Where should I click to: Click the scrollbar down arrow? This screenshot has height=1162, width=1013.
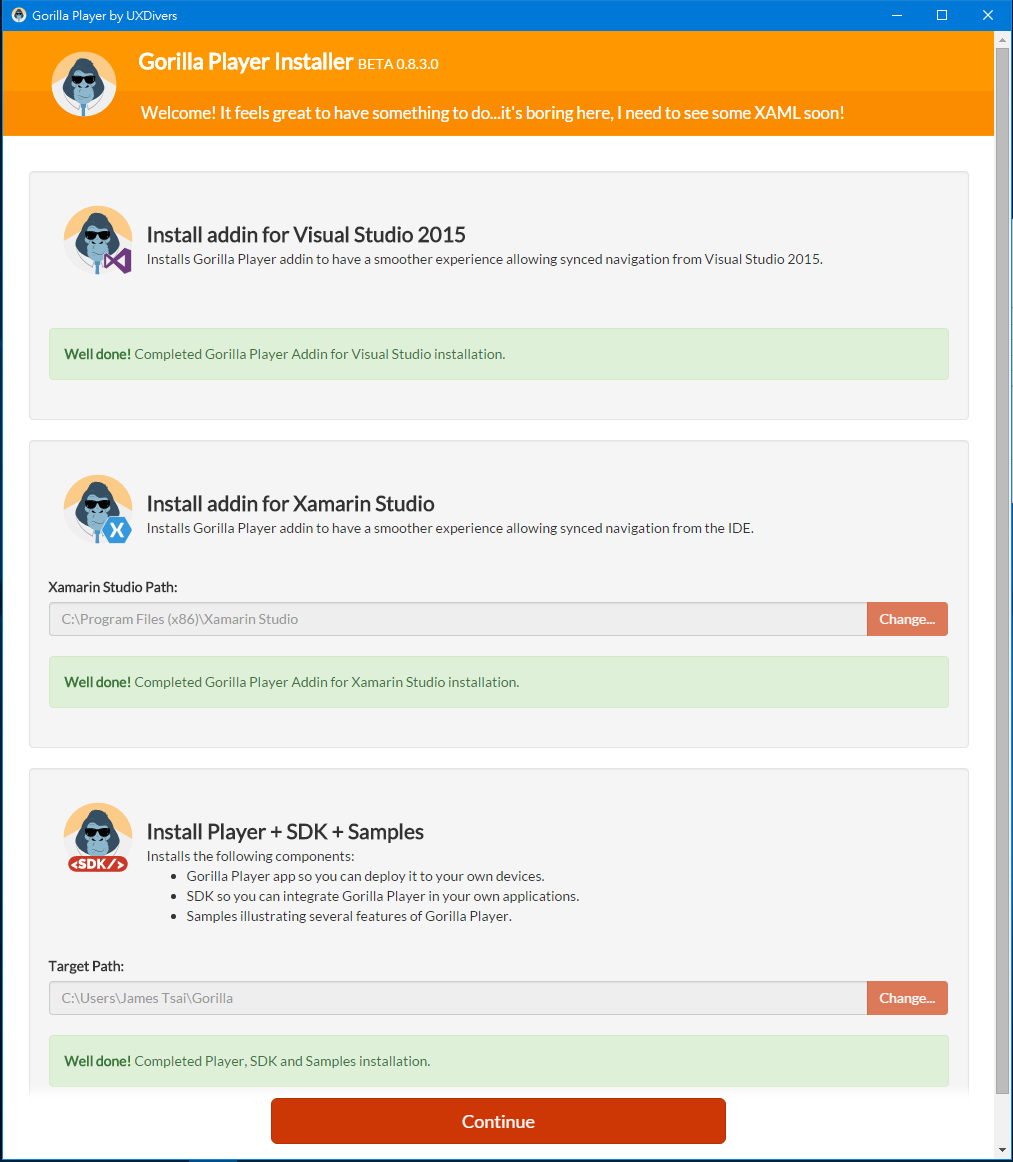pyautogui.click(x=1002, y=1151)
